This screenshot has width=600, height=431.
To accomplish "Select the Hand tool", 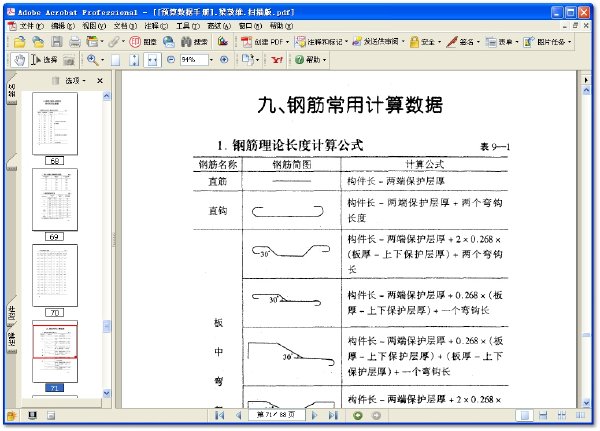I will 19,60.
